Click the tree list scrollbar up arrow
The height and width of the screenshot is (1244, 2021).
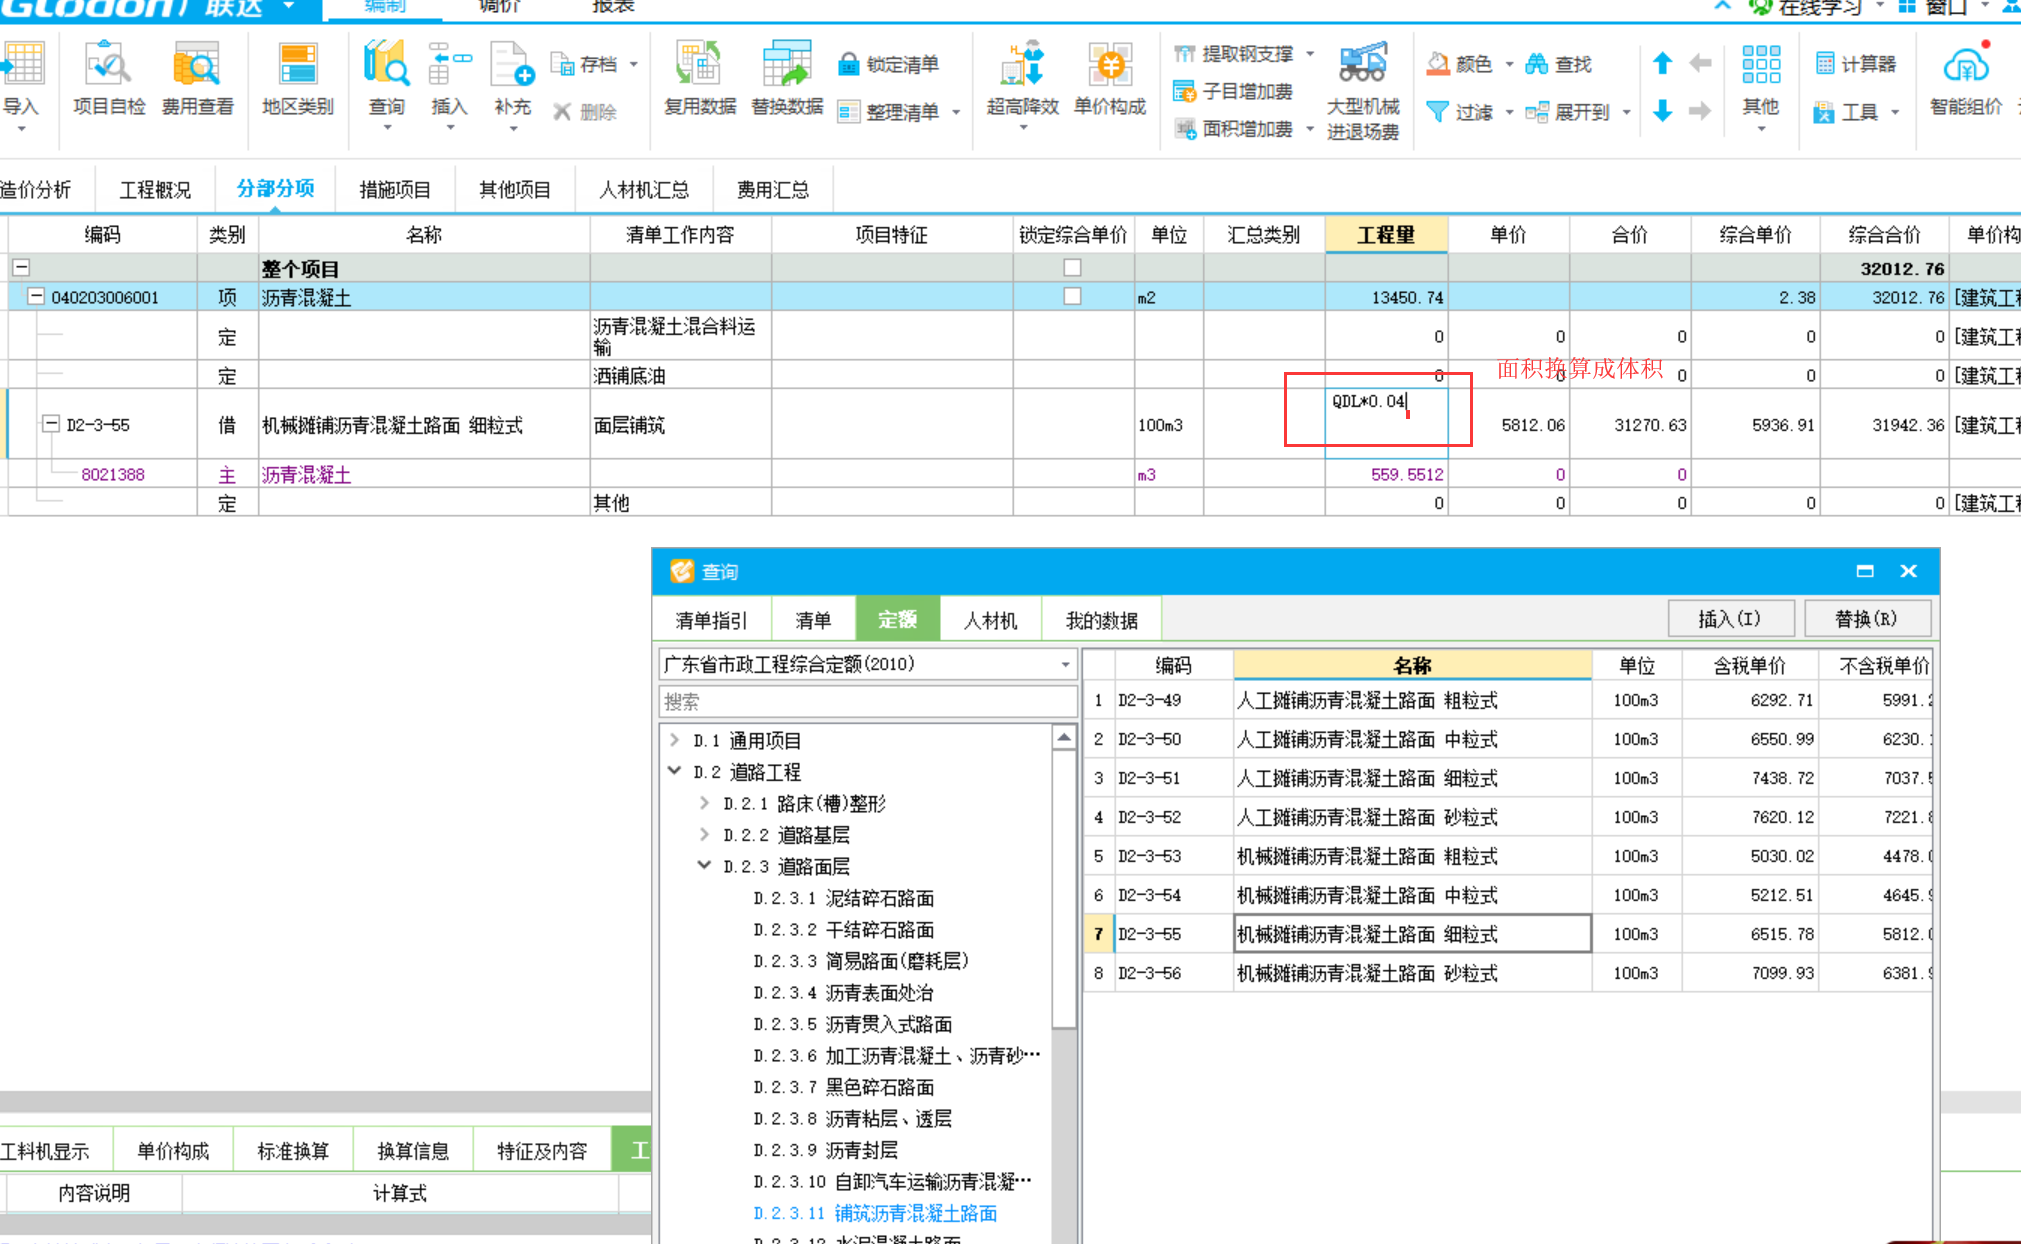[x=1064, y=738]
